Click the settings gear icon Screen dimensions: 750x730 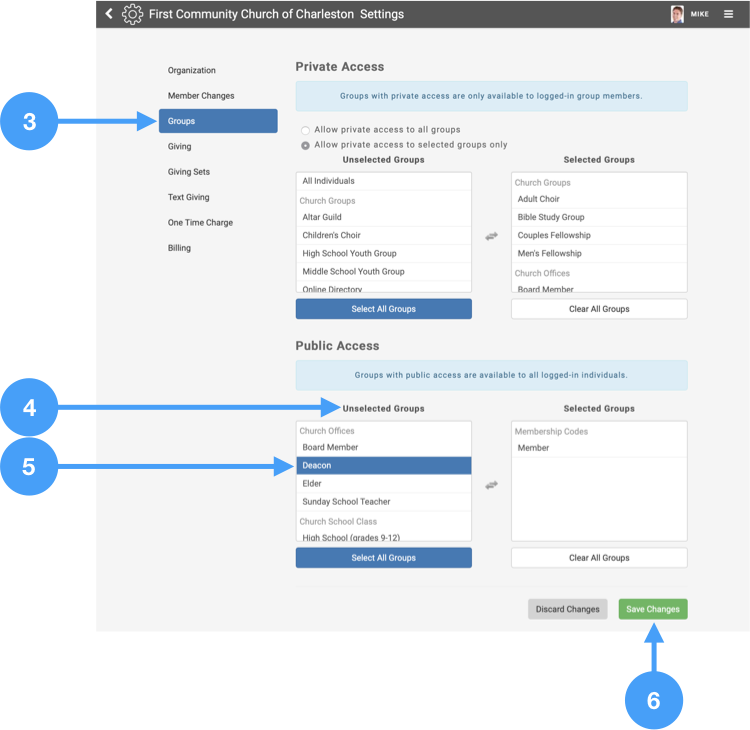[x=132, y=14]
